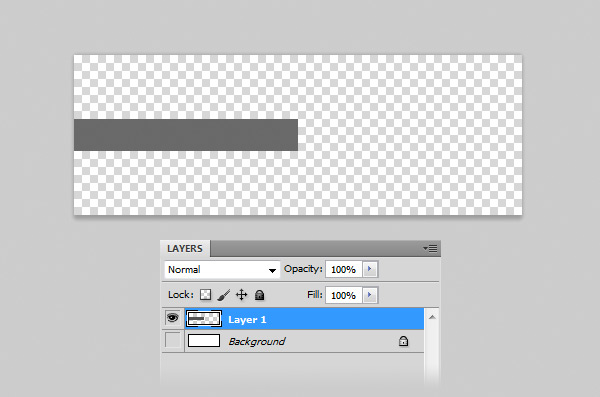Open the Fill slider arrow

370,295
